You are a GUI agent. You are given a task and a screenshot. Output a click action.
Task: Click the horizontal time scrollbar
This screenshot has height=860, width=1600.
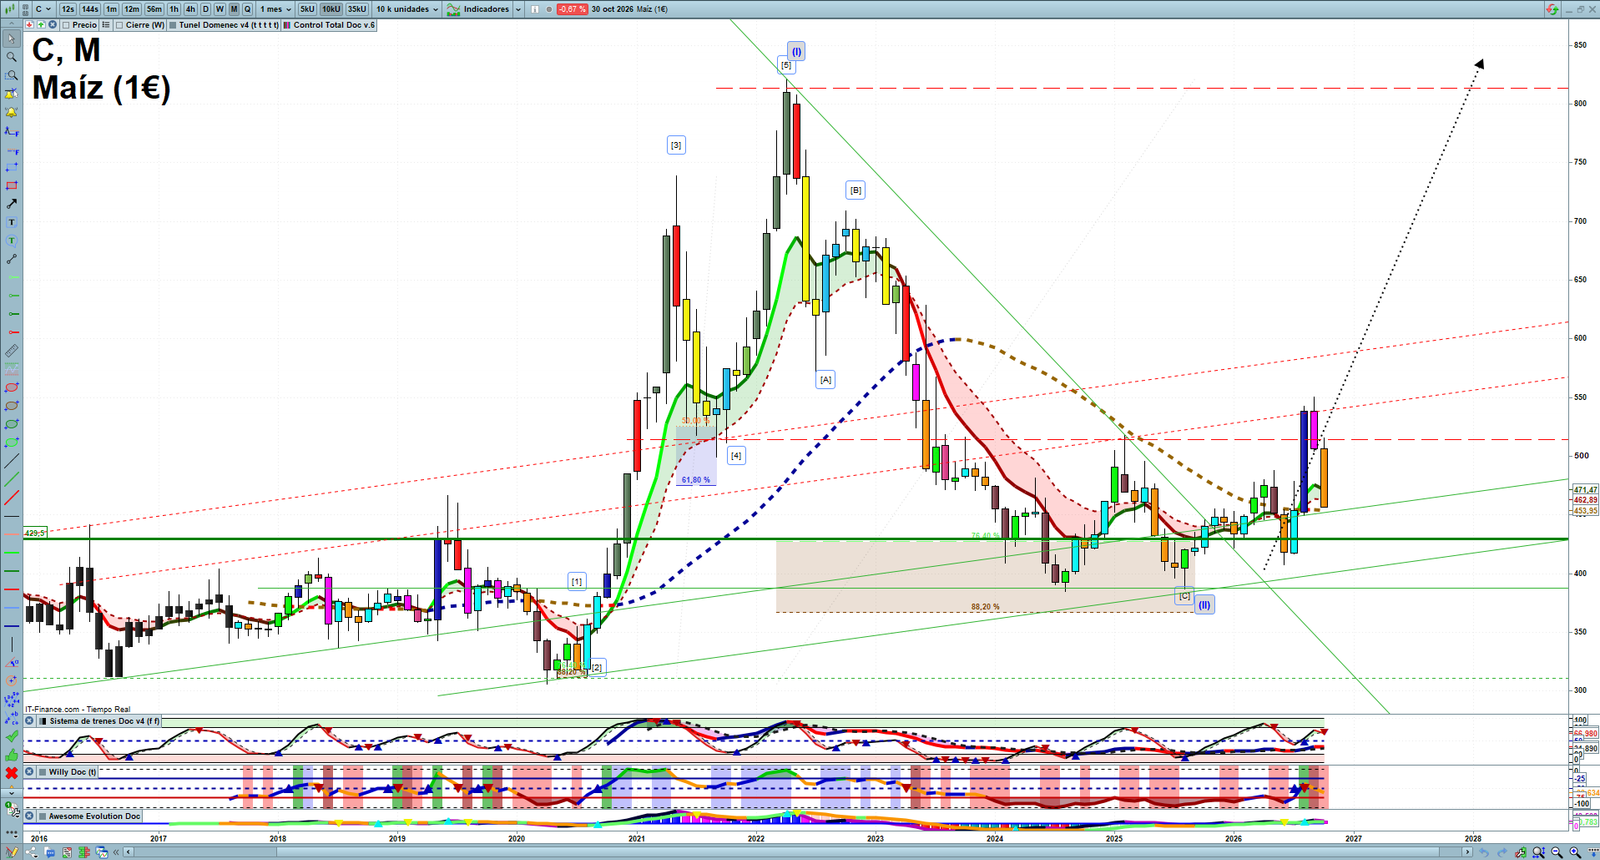click(800, 852)
